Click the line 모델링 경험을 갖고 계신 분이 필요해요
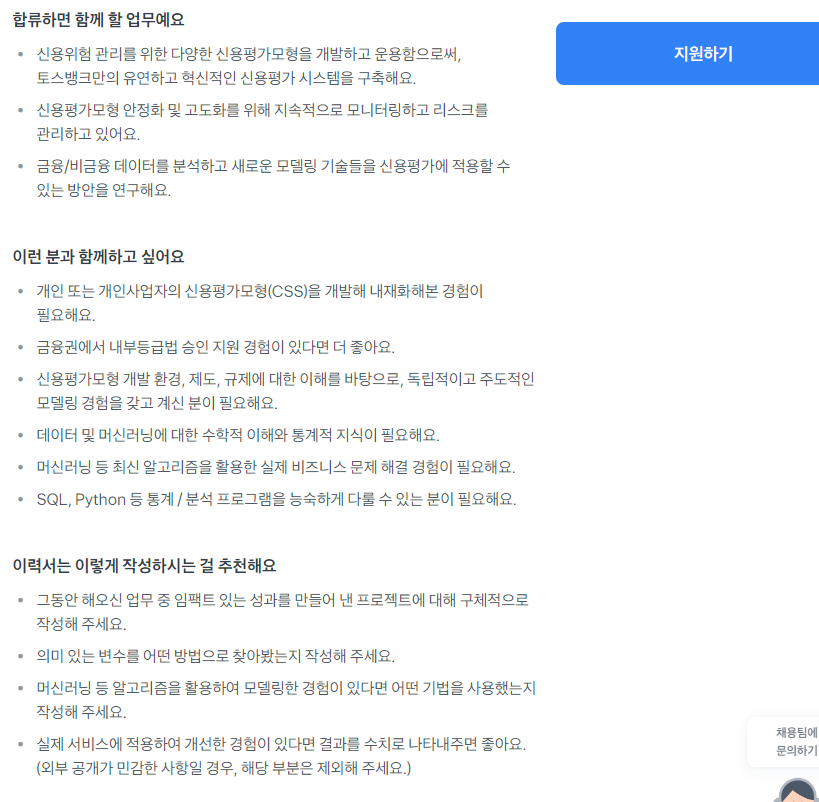Screen dimensions: 819x802 [x=157, y=403]
